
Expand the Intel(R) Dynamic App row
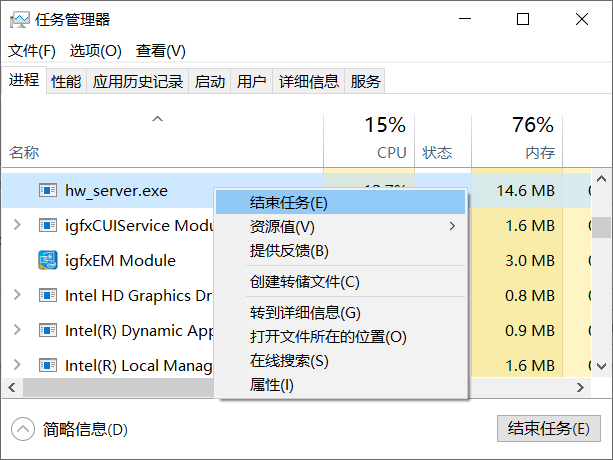click(17, 330)
